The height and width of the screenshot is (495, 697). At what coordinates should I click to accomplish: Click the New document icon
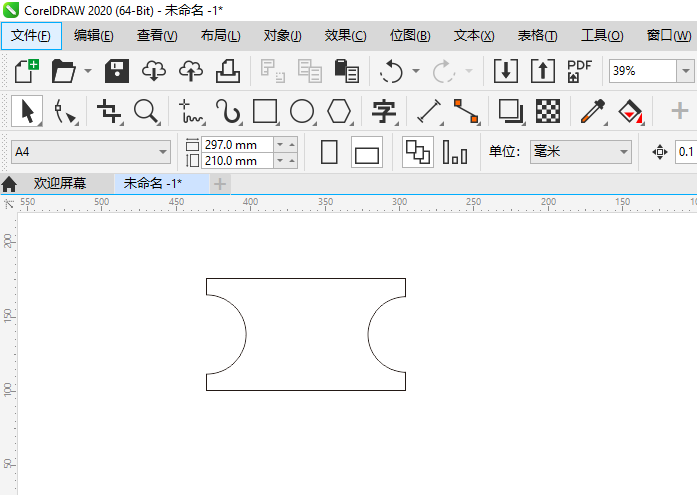[x=26, y=71]
